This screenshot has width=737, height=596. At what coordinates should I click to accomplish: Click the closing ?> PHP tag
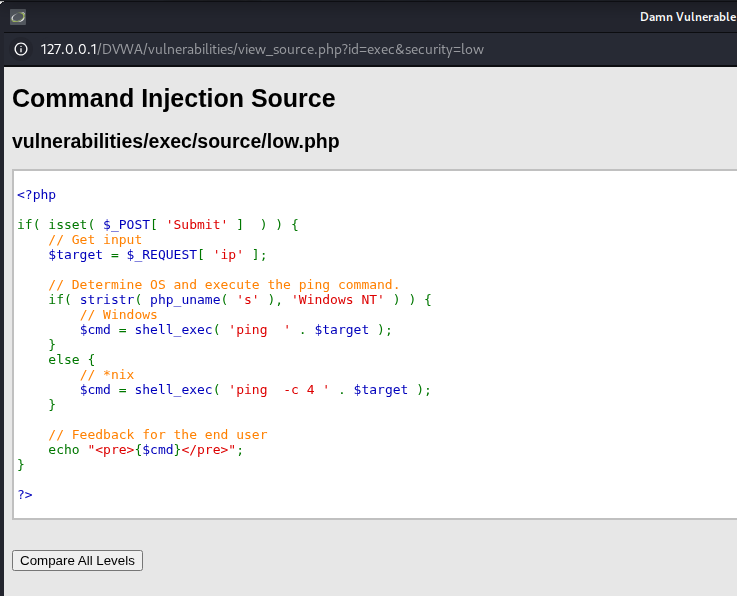(25, 495)
